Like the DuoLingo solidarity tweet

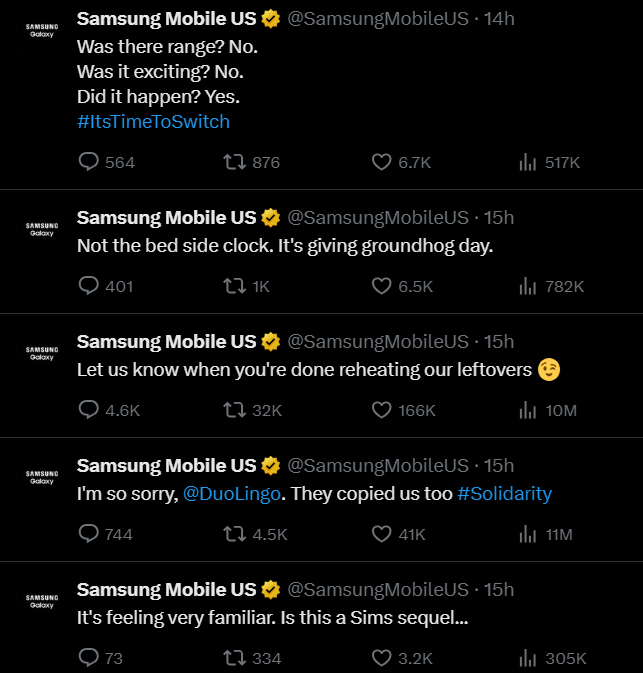pyautogui.click(x=382, y=534)
